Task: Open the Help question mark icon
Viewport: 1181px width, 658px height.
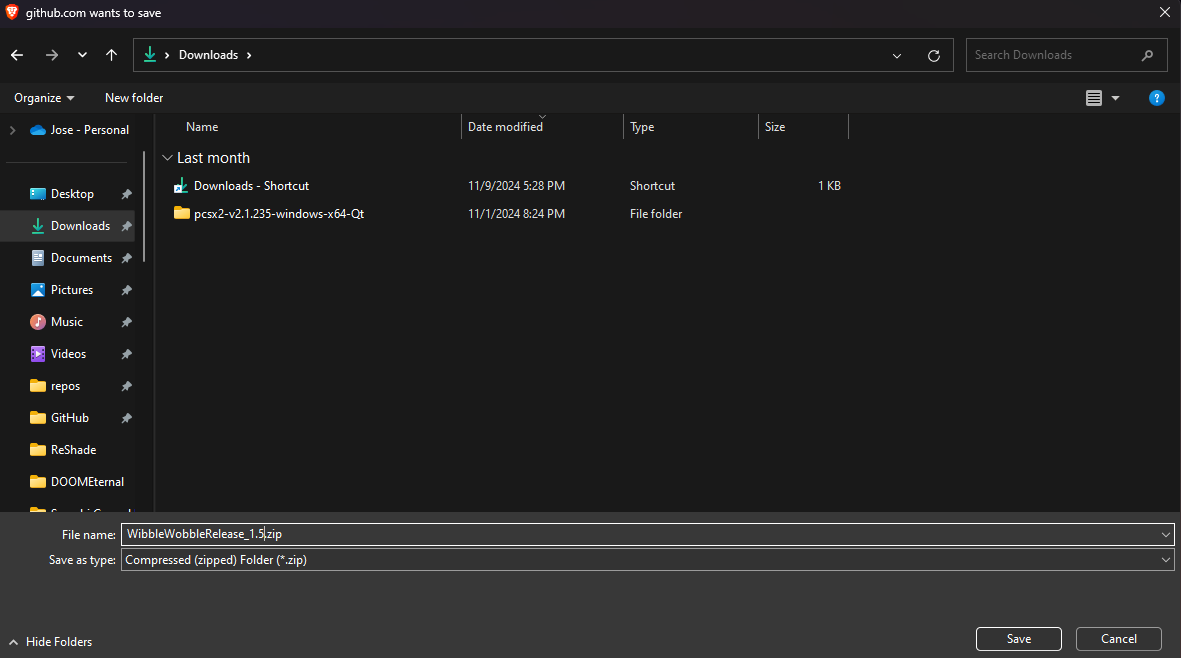Action: click(1156, 98)
